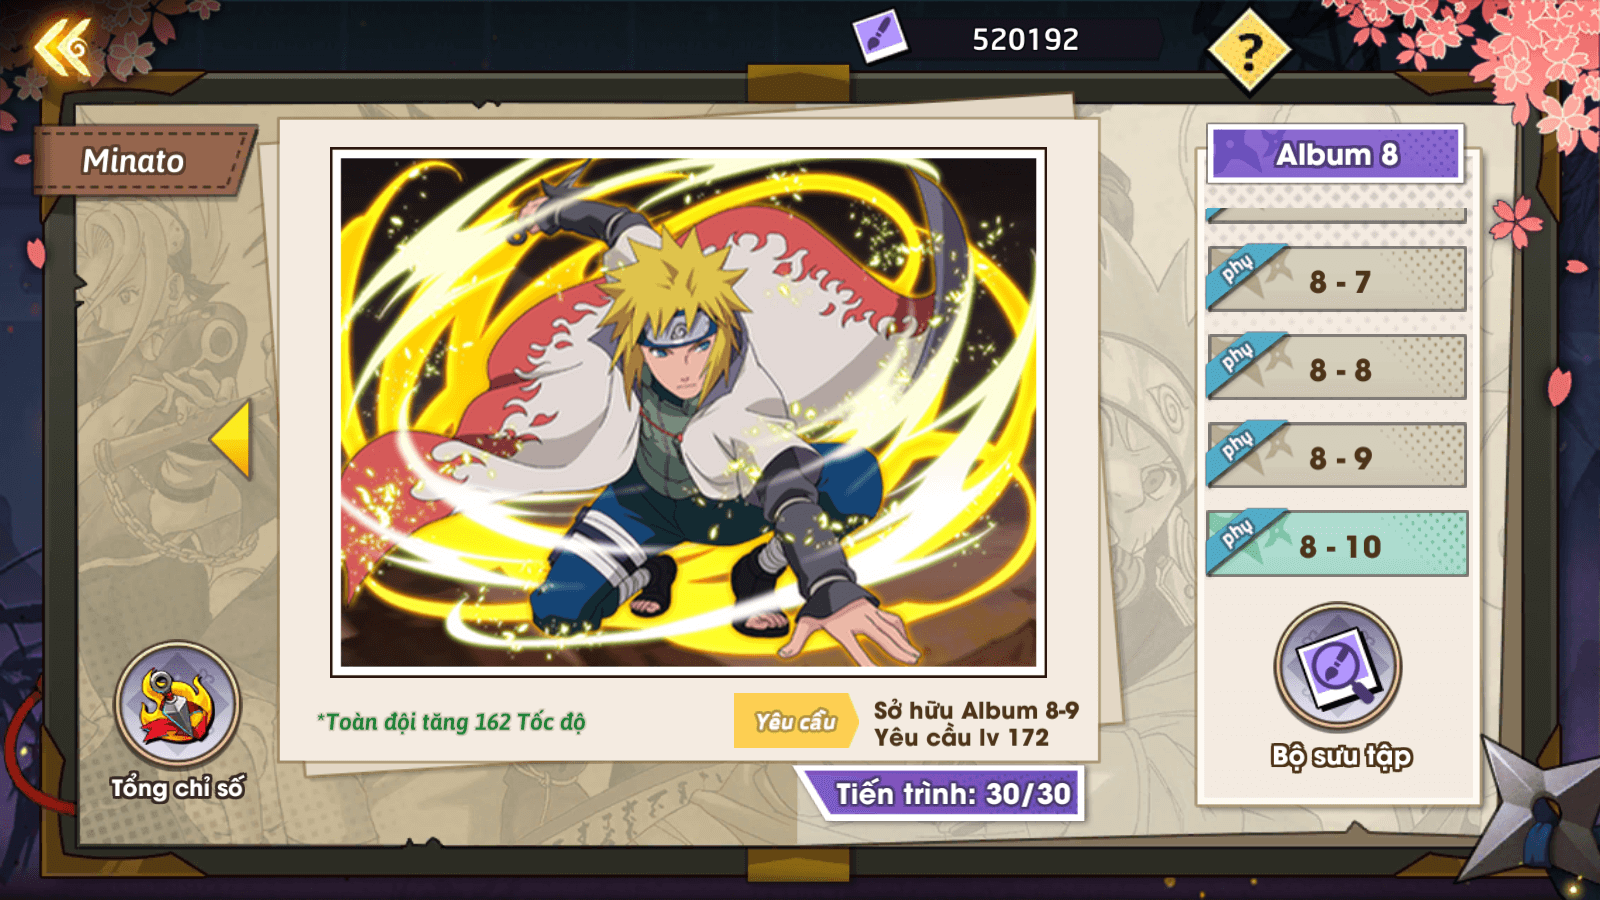Open the Bộ sưu tập collection icon

tap(1338, 667)
